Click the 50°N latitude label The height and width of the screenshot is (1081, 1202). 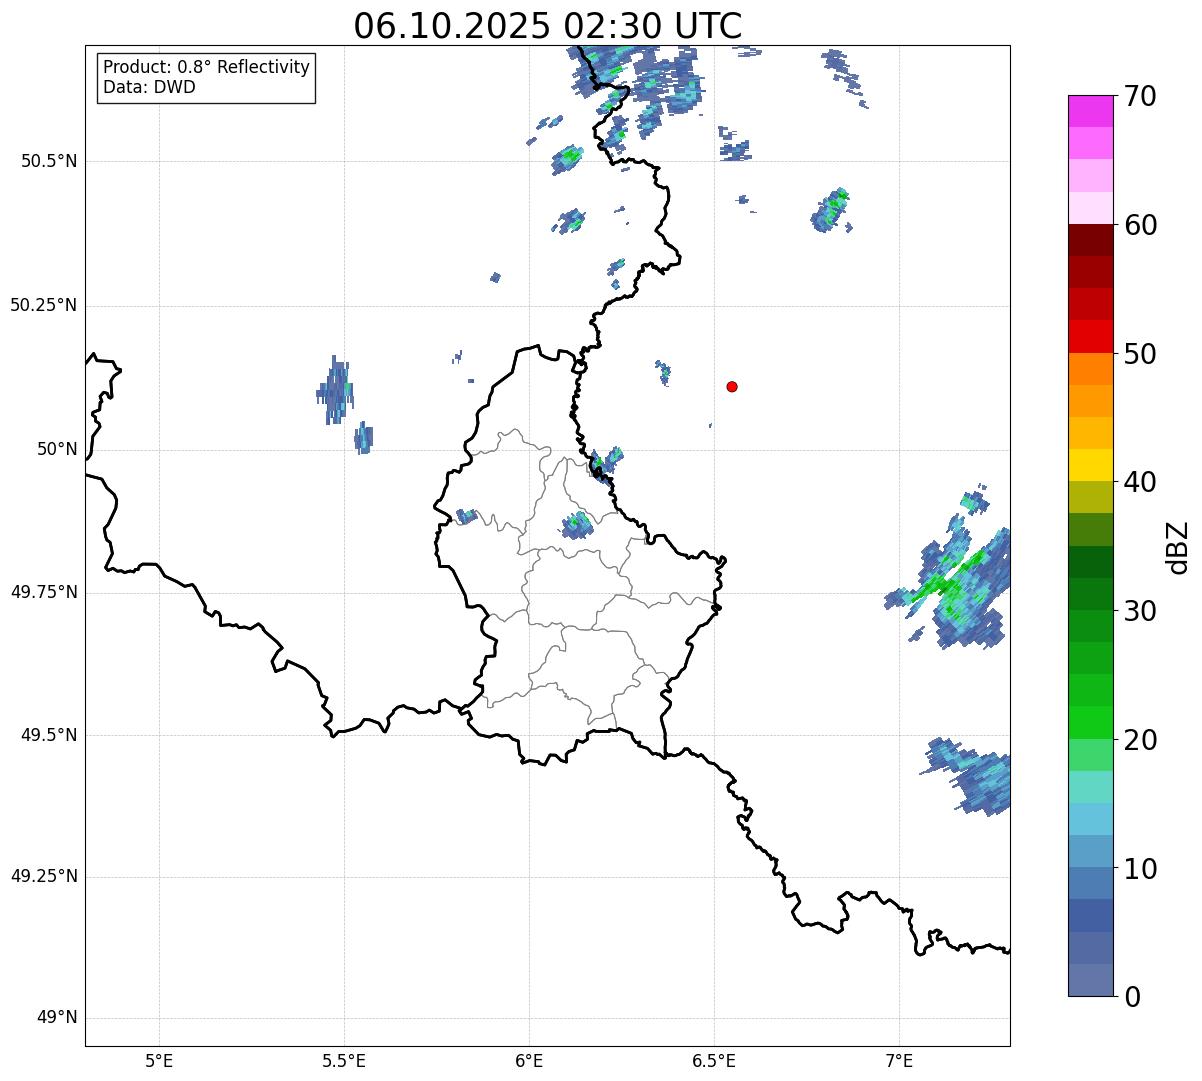click(x=57, y=449)
